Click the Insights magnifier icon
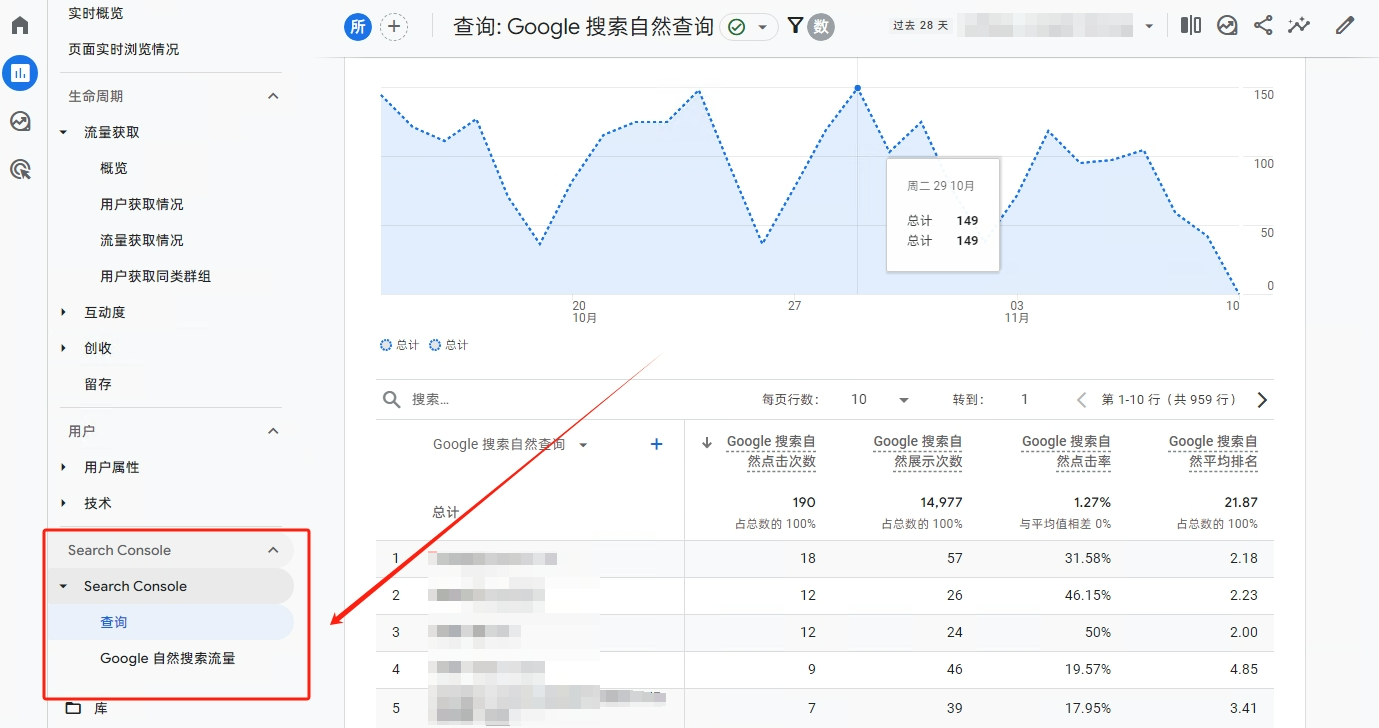The height and width of the screenshot is (728, 1379). click(x=1227, y=24)
